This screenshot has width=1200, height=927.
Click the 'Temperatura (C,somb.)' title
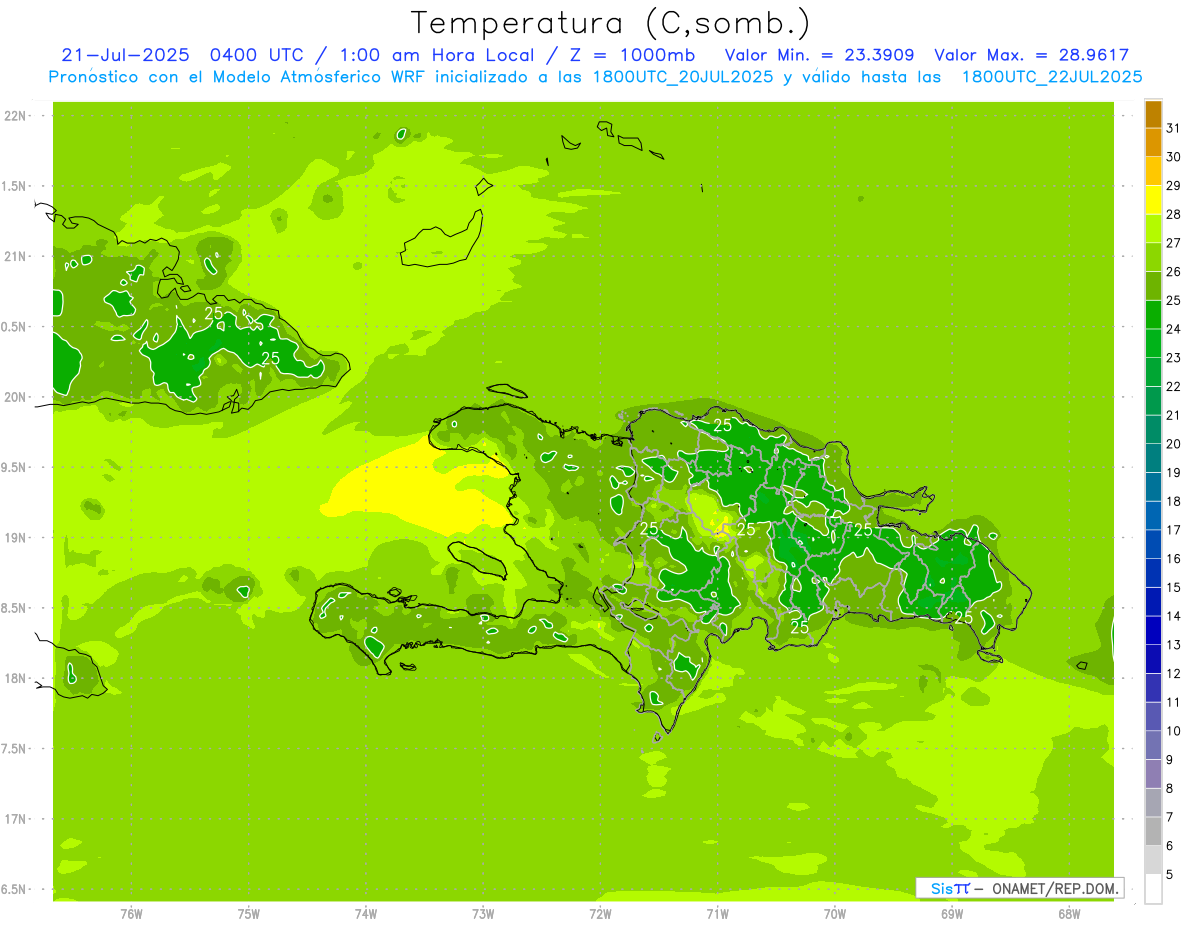610,23
